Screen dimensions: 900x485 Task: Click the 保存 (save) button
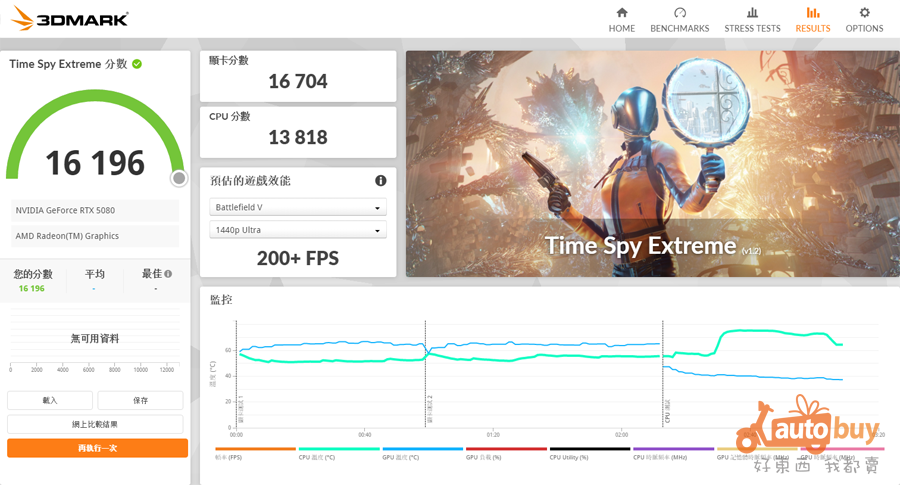coord(140,400)
